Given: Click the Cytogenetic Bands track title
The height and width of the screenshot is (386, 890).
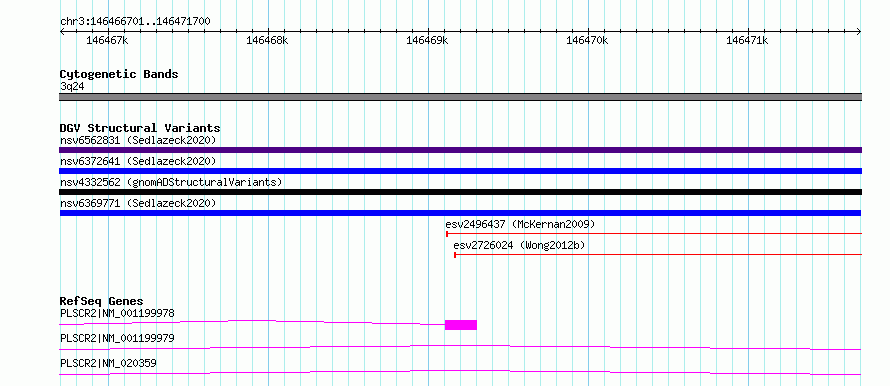Looking at the screenshot, I should [x=119, y=74].
